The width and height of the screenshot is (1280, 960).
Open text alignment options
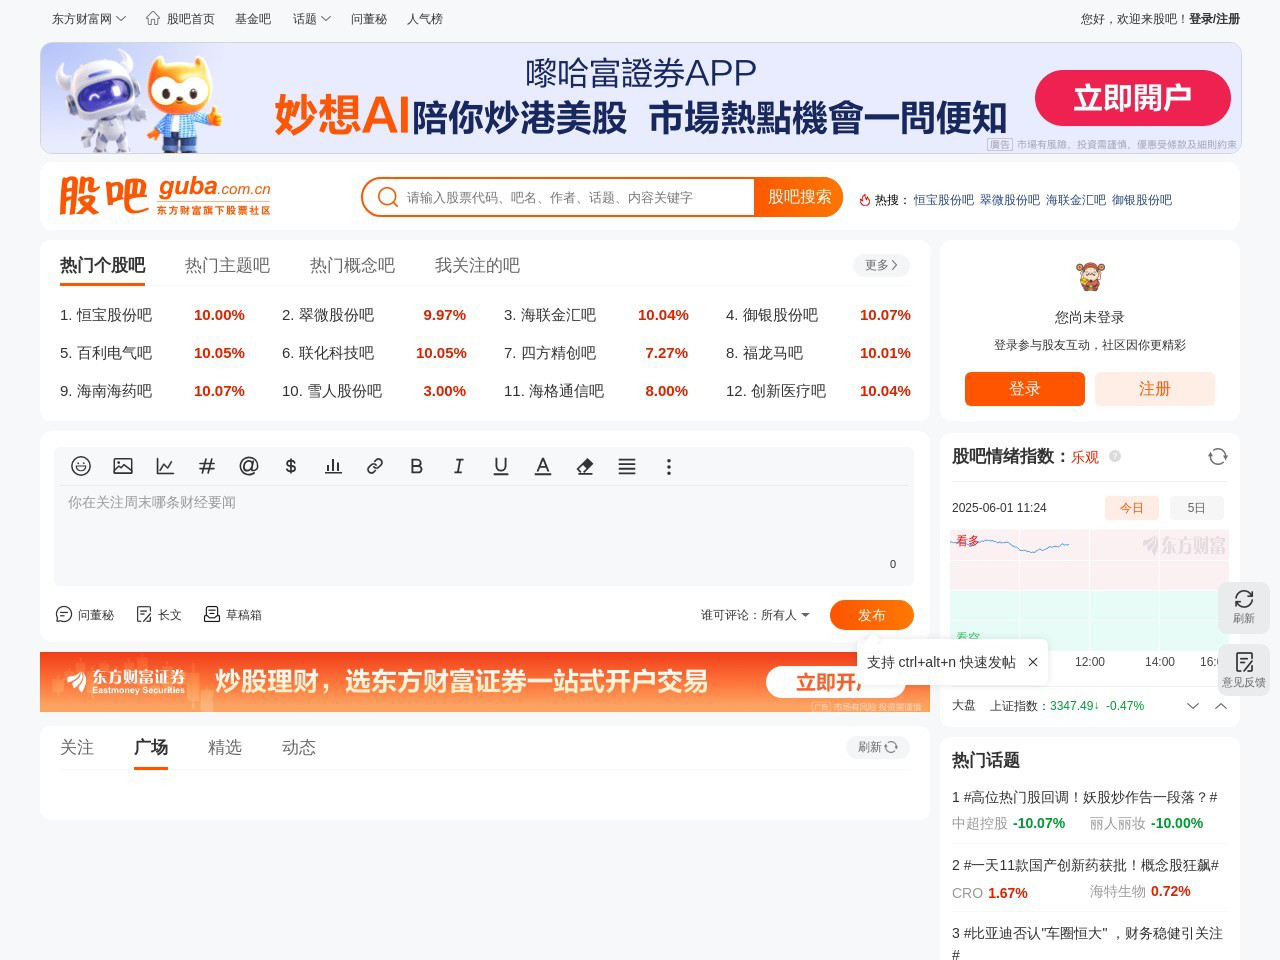(x=627, y=466)
